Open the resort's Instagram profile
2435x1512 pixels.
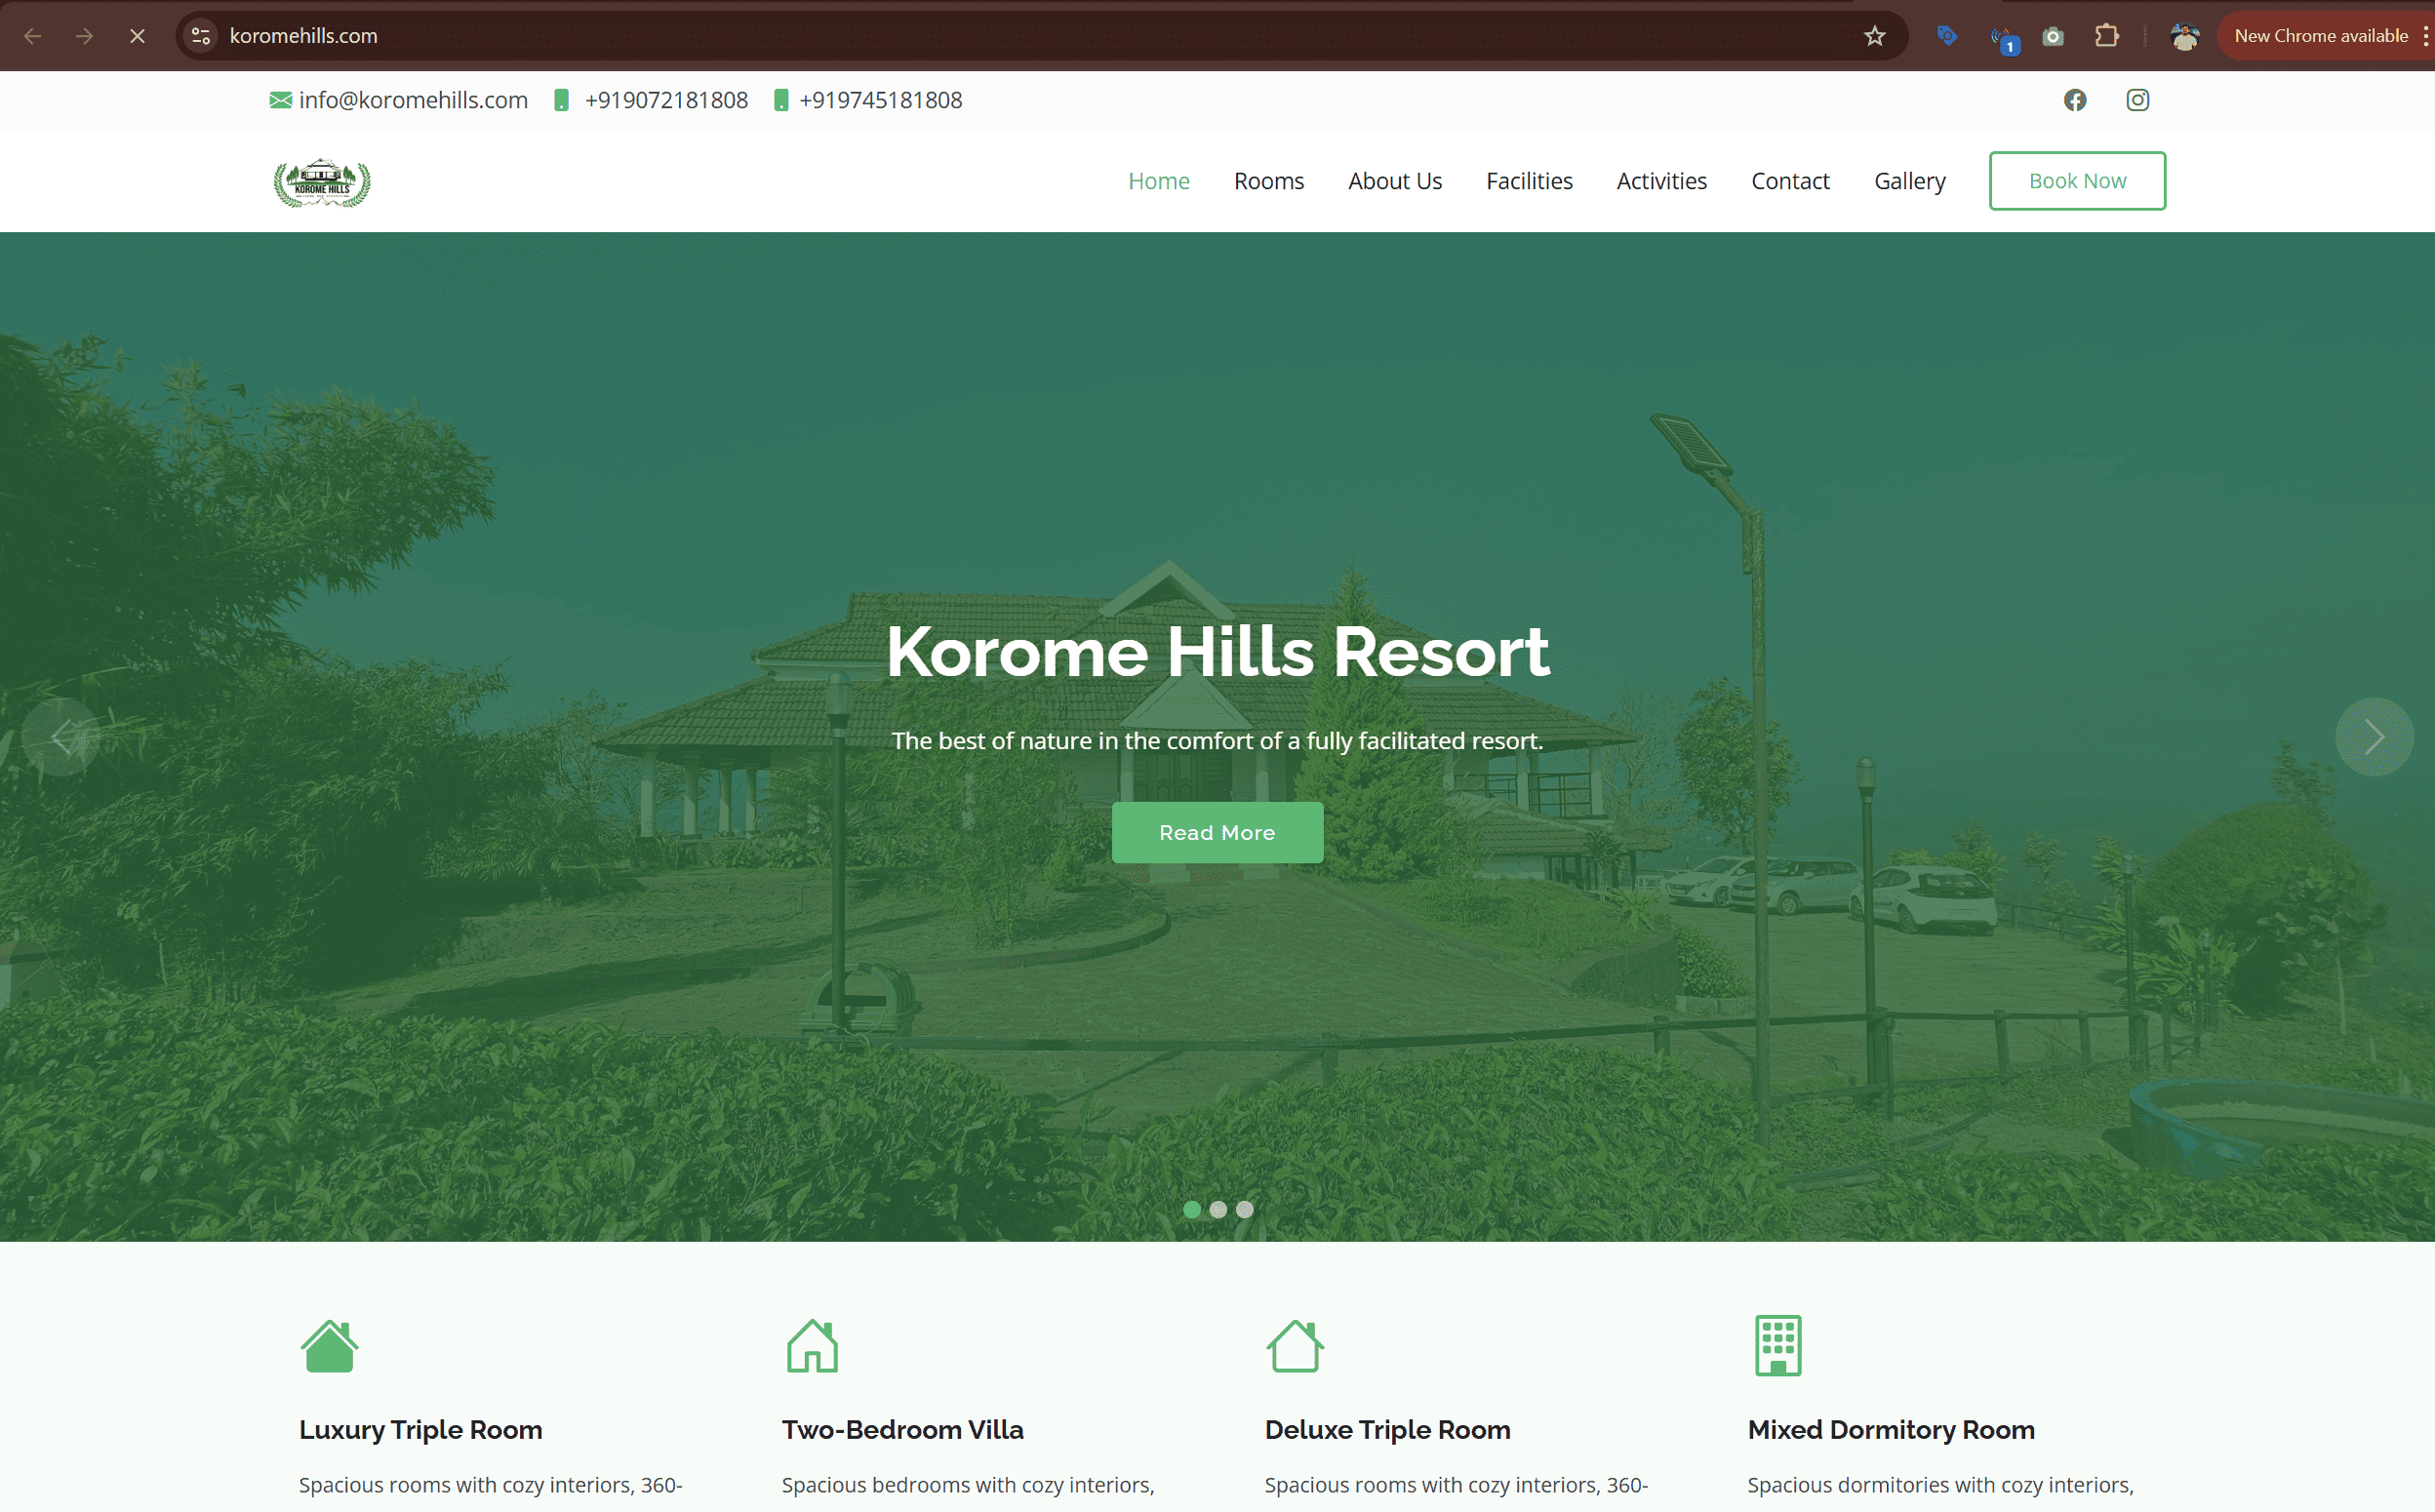coord(2136,100)
